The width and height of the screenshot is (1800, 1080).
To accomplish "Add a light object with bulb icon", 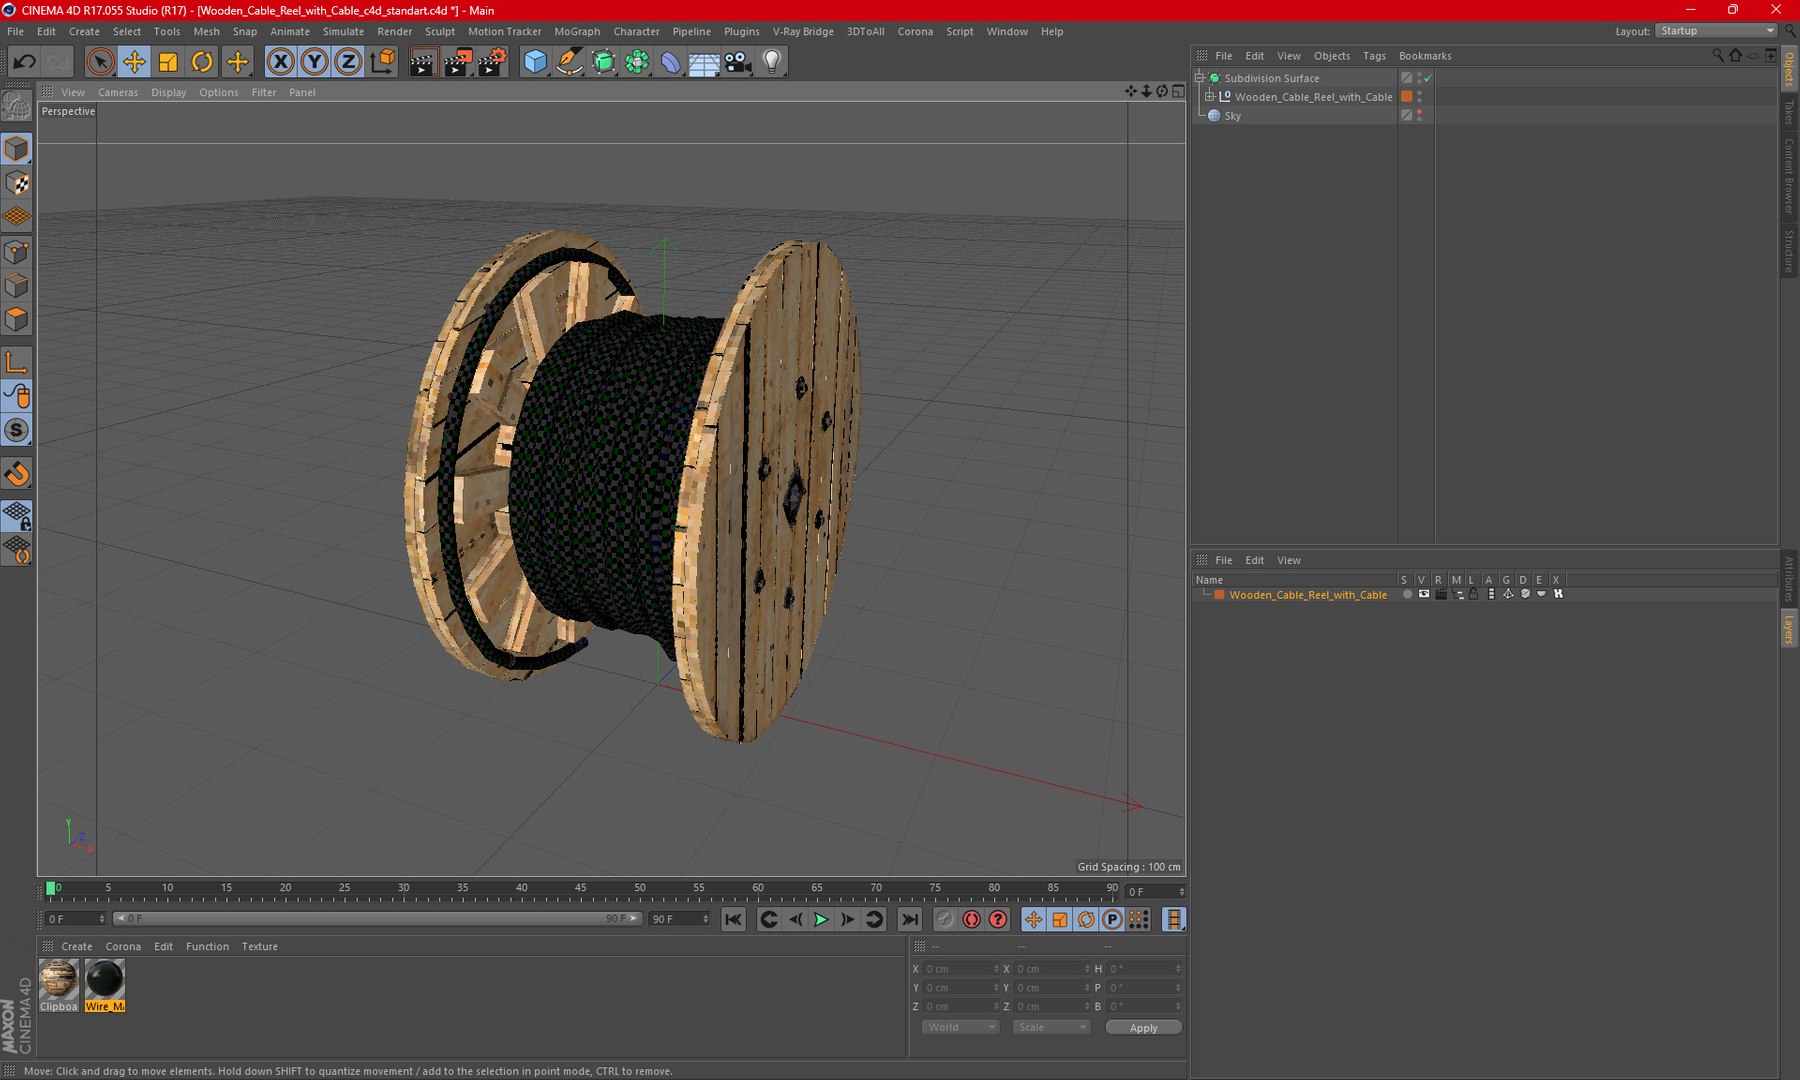I will tap(772, 62).
